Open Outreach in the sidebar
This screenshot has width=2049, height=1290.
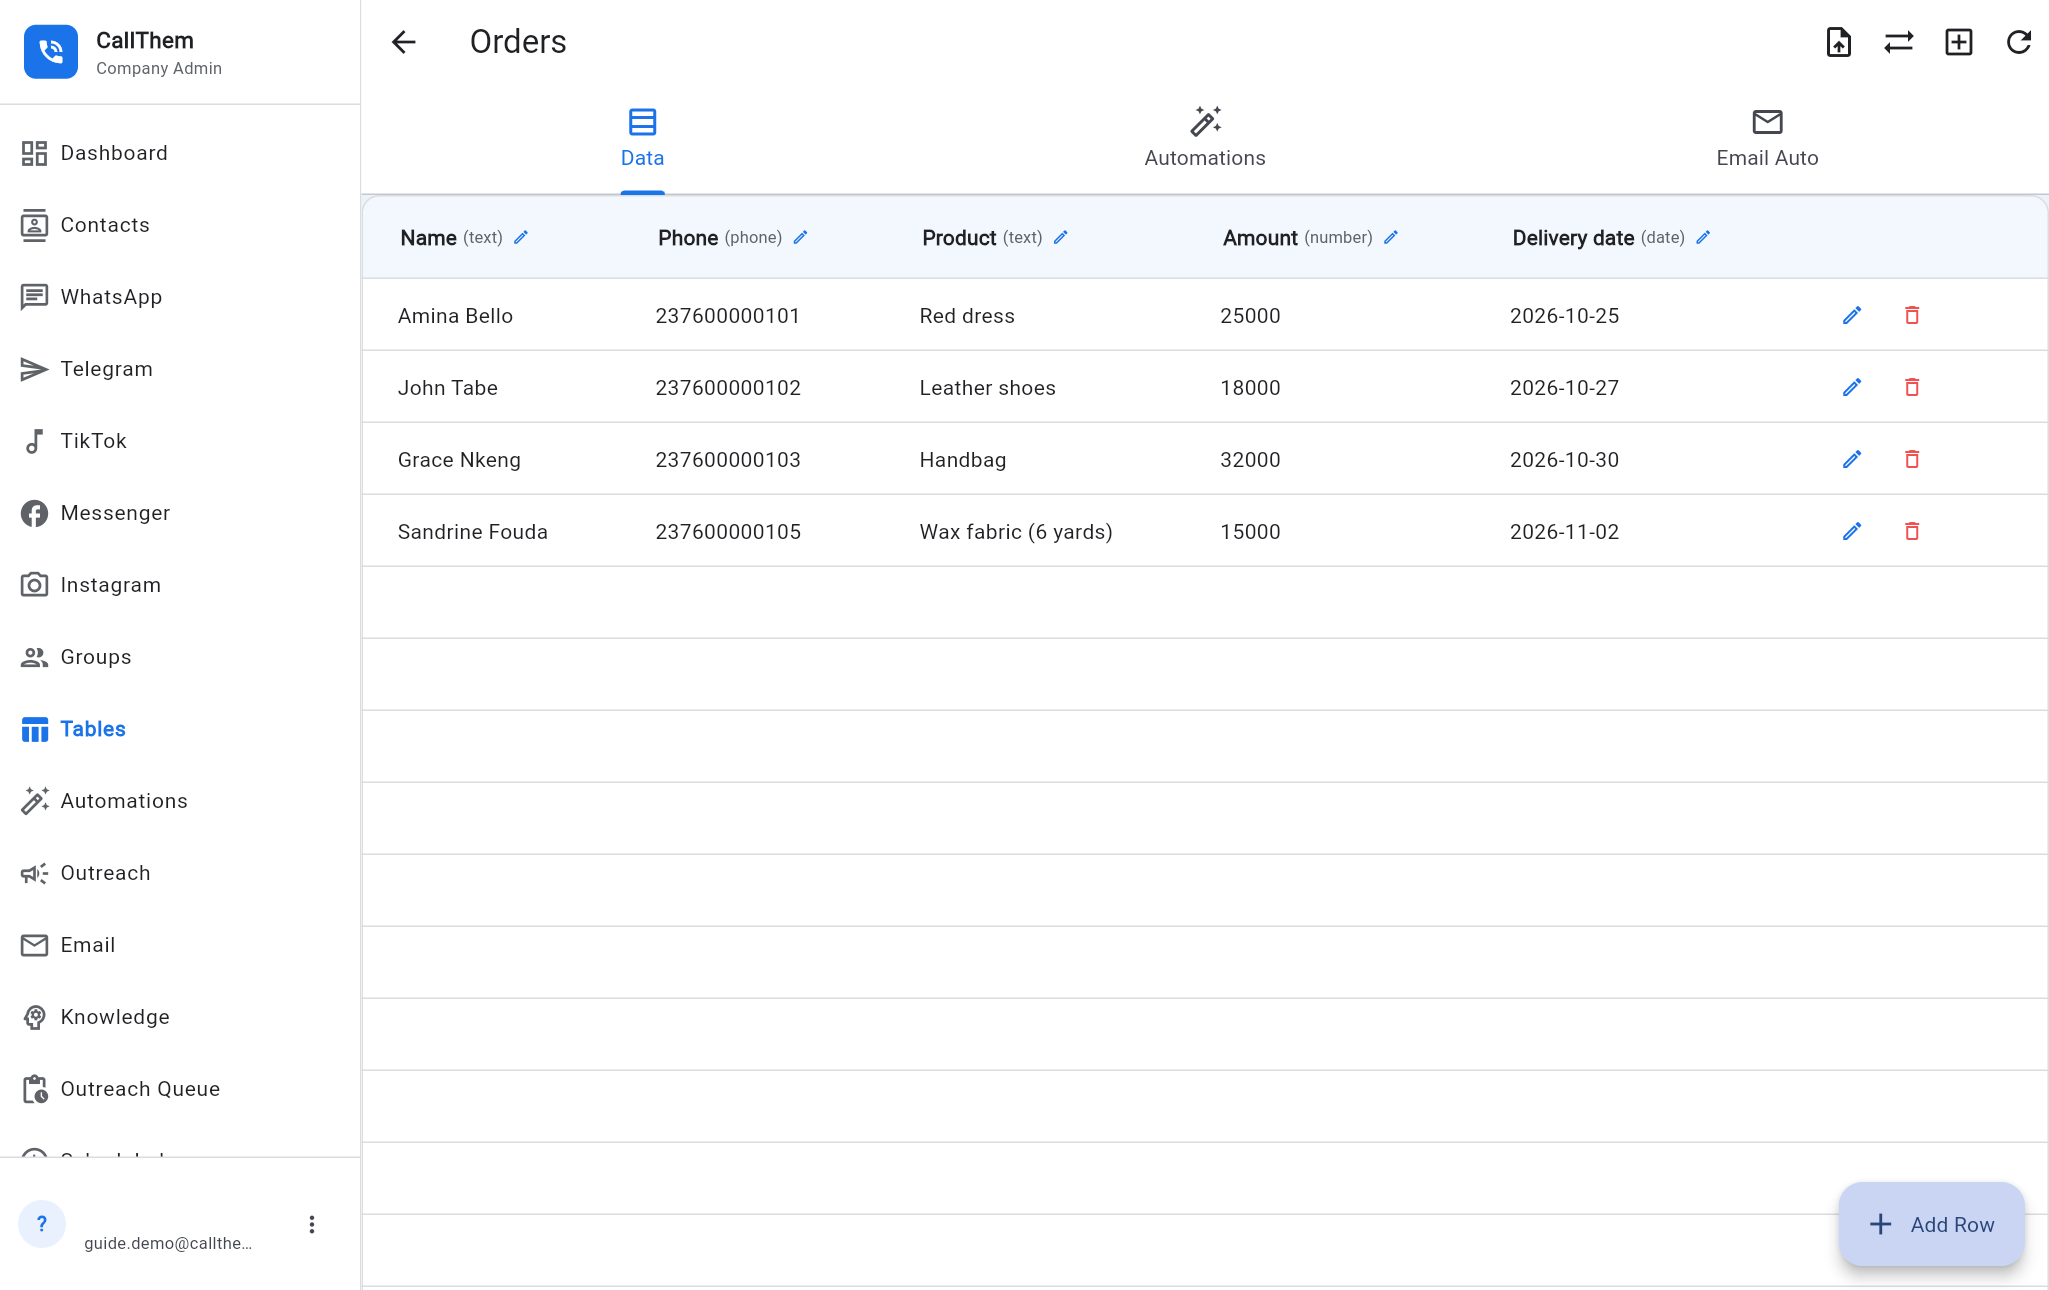click(x=180, y=873)
